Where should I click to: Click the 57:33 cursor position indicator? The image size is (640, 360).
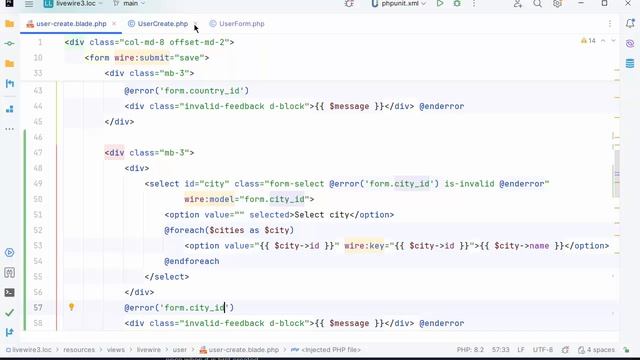[500, 350]
